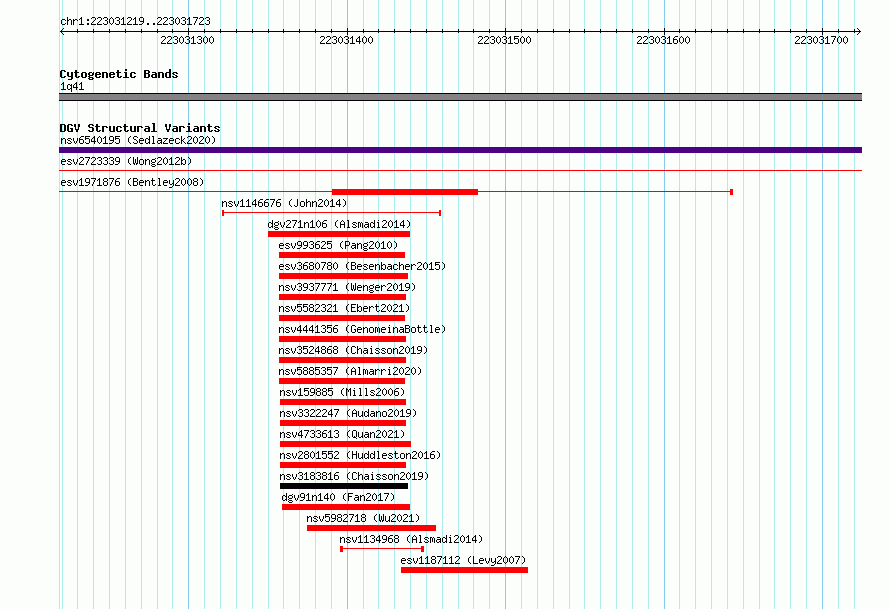Select the black nsv3183816 bar

click(344, 486)
